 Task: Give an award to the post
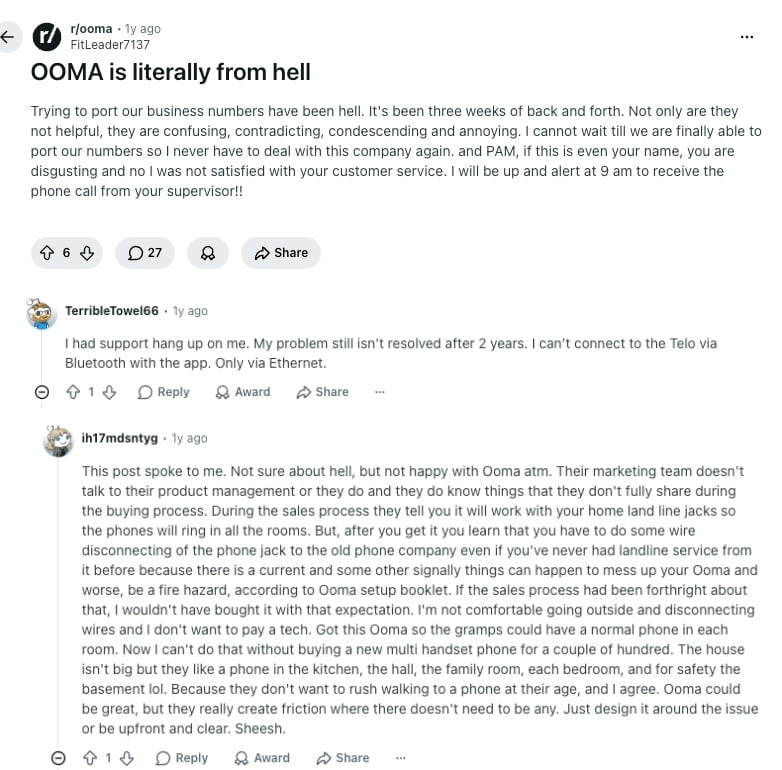(208, 253)
